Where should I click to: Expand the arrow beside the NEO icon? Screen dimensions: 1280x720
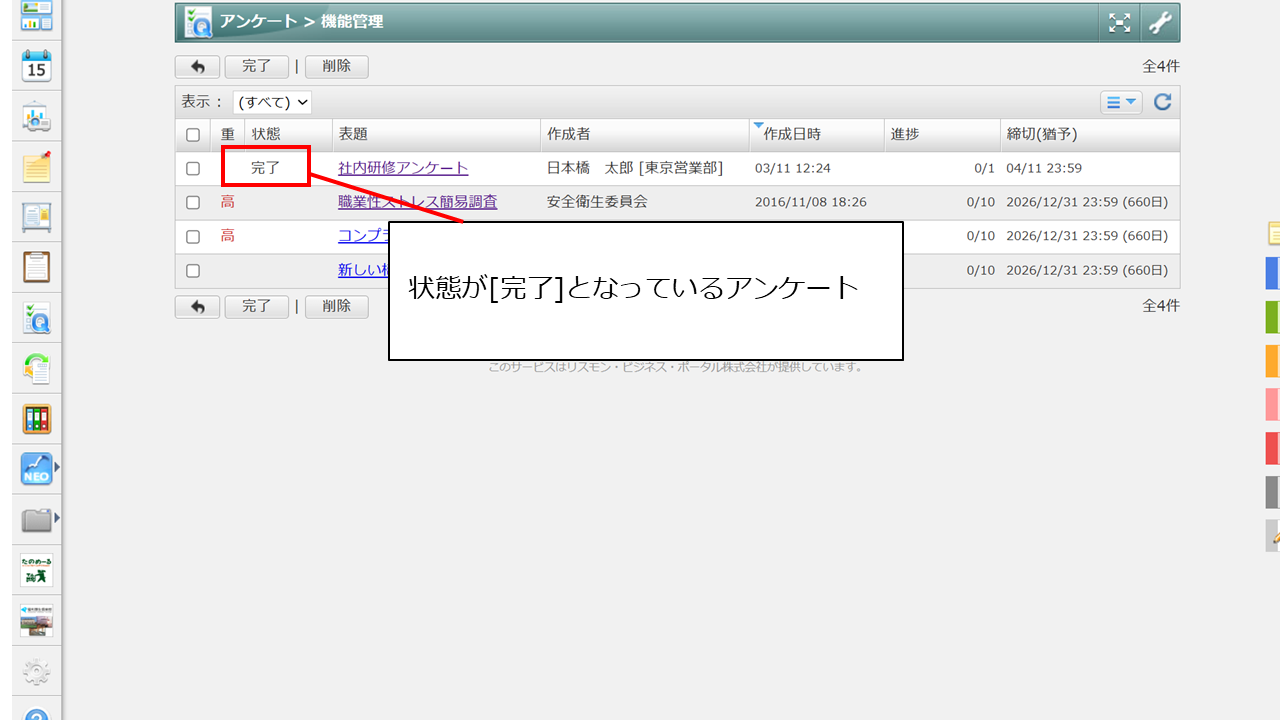pyautogui.click(x=57, y=467)
